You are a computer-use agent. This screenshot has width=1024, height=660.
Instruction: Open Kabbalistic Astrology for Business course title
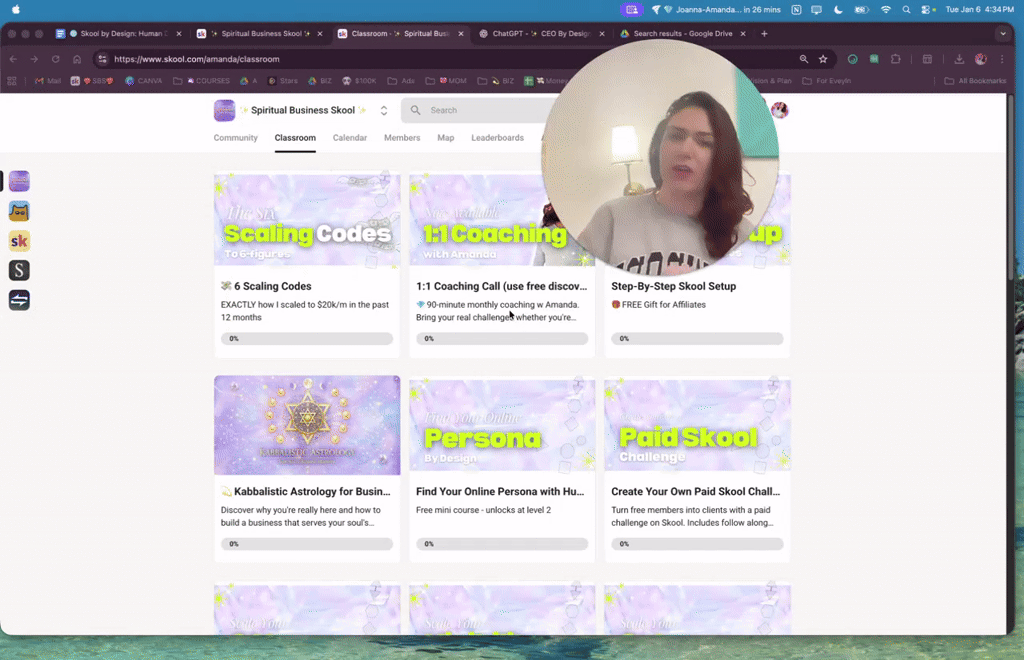pyautogui.click(x=306, y=491)
